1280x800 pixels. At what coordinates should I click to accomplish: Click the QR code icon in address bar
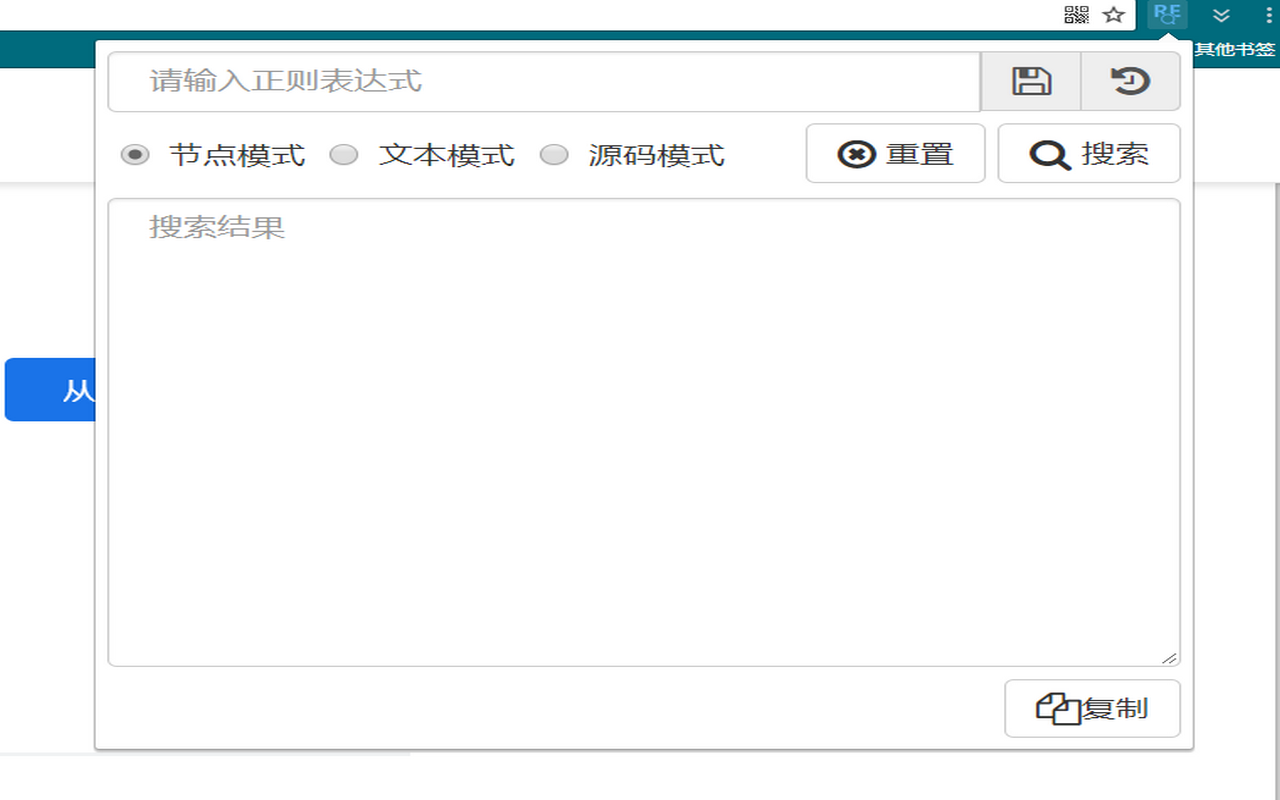click(x=1076, y=15)
